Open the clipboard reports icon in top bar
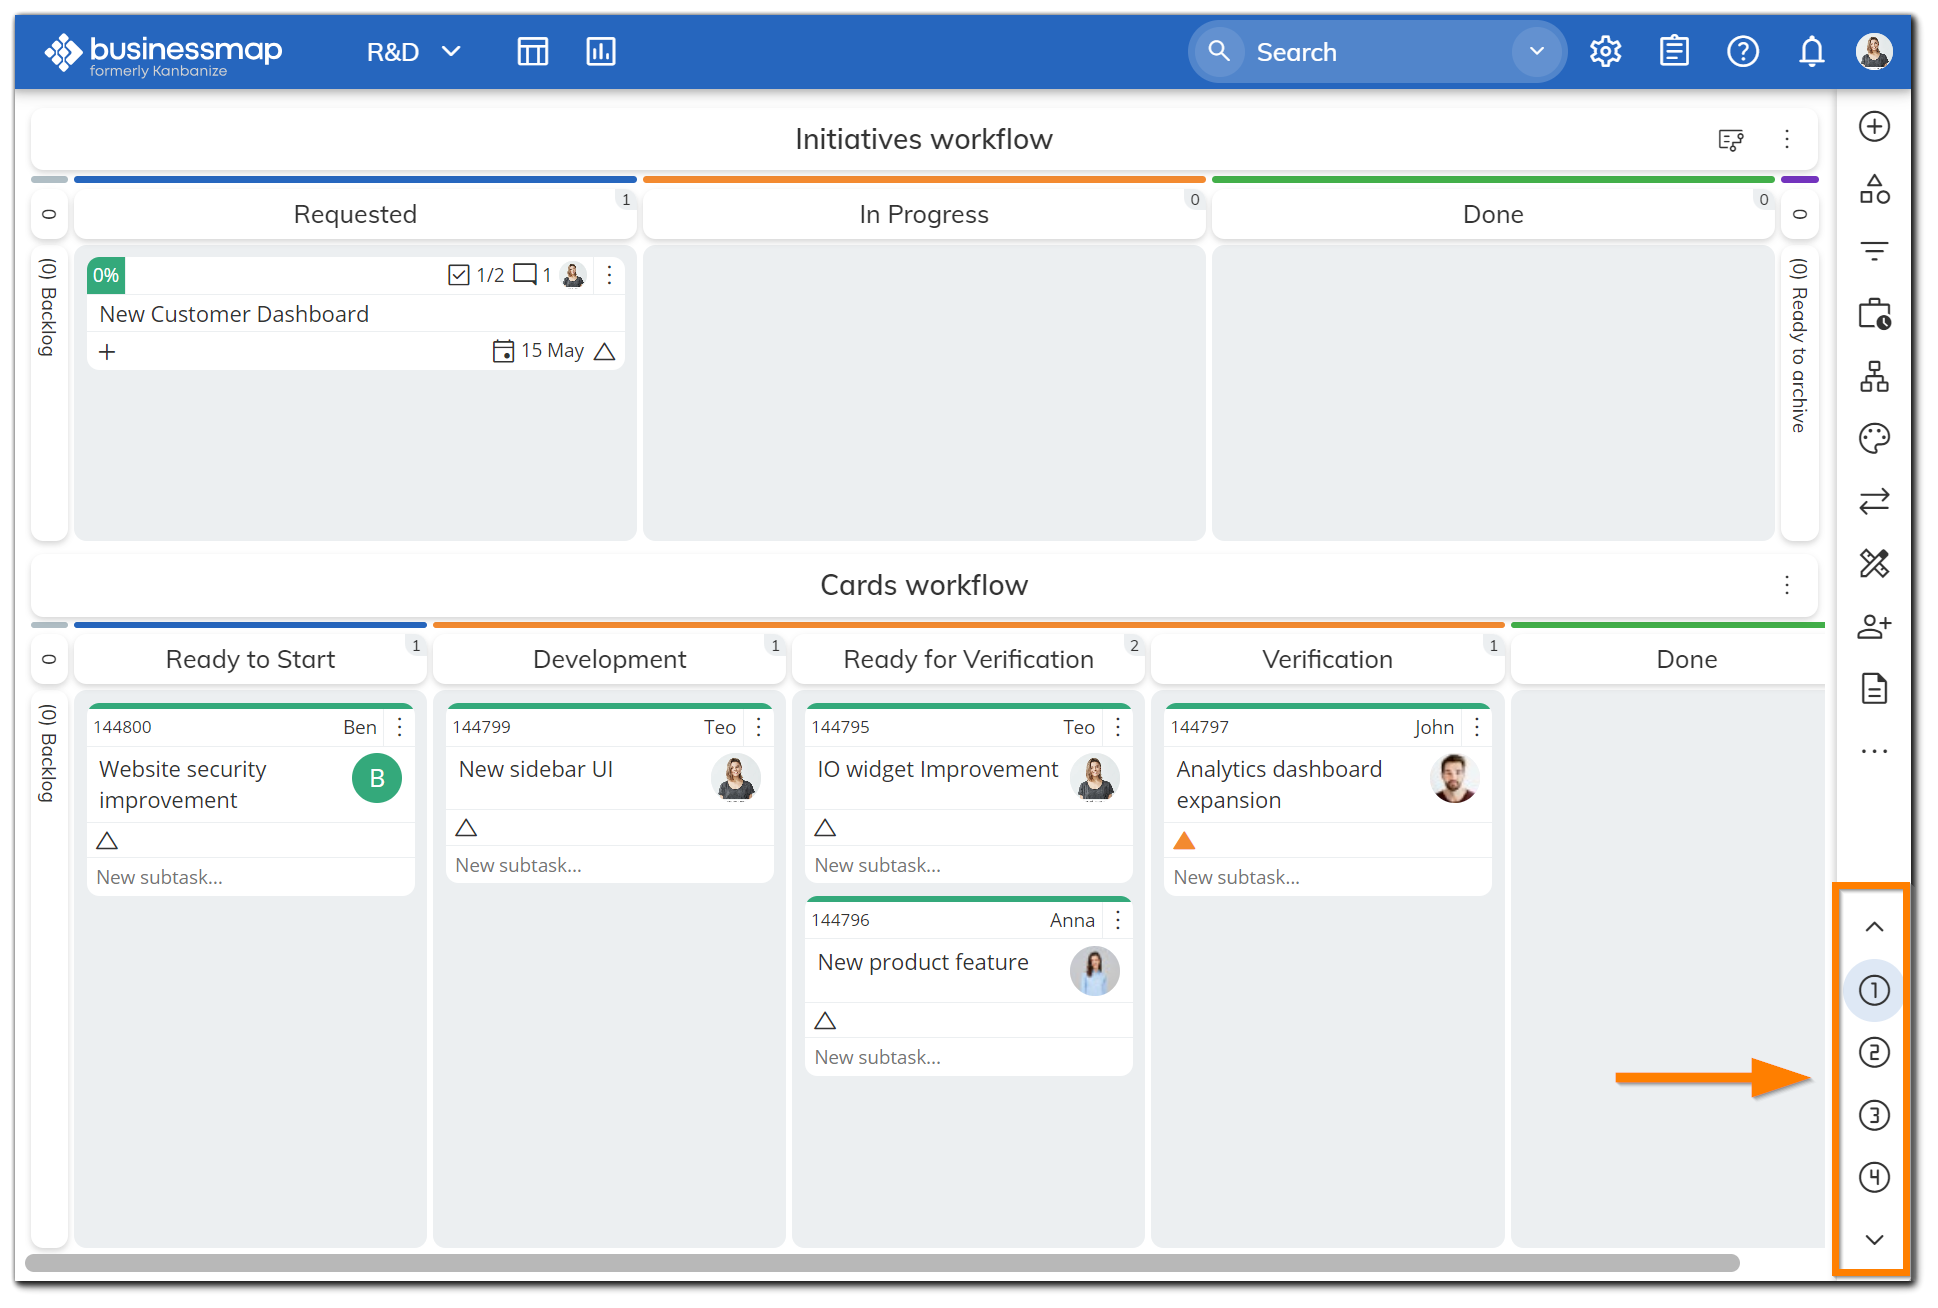The width and height of the screenshot is (1938, 1308). 1674,51
